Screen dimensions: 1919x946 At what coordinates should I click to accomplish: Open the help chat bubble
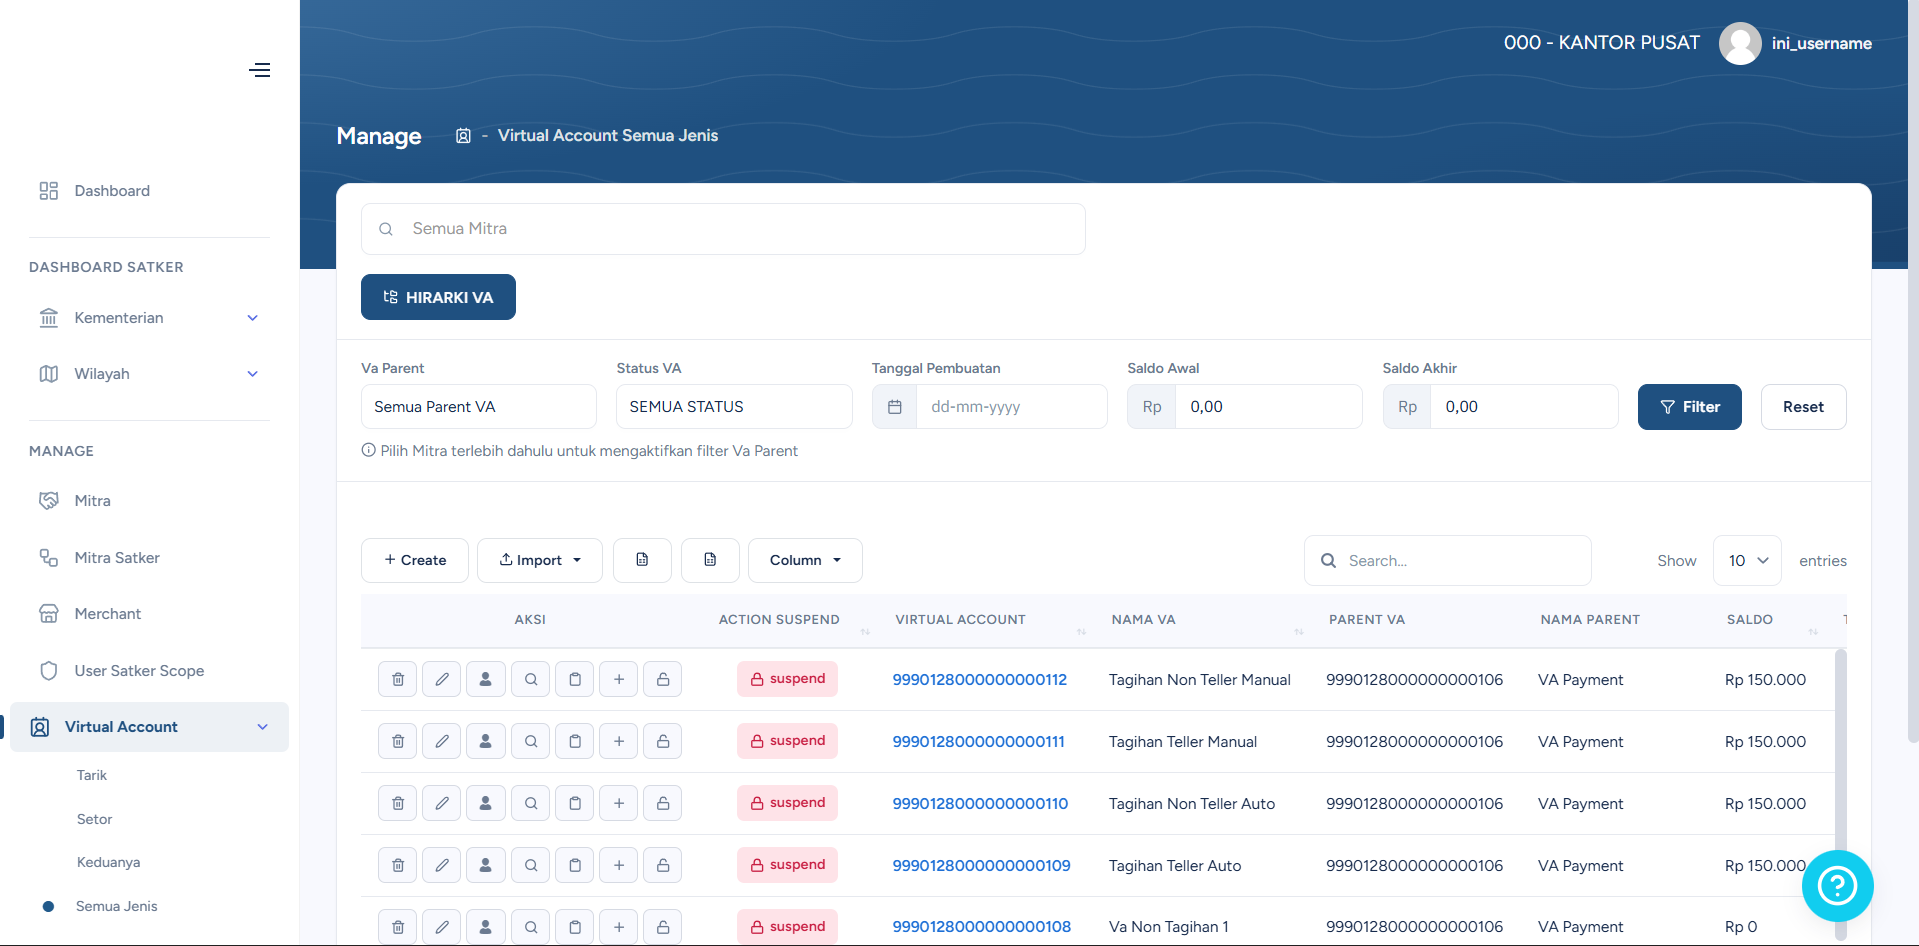point(1837,886)
